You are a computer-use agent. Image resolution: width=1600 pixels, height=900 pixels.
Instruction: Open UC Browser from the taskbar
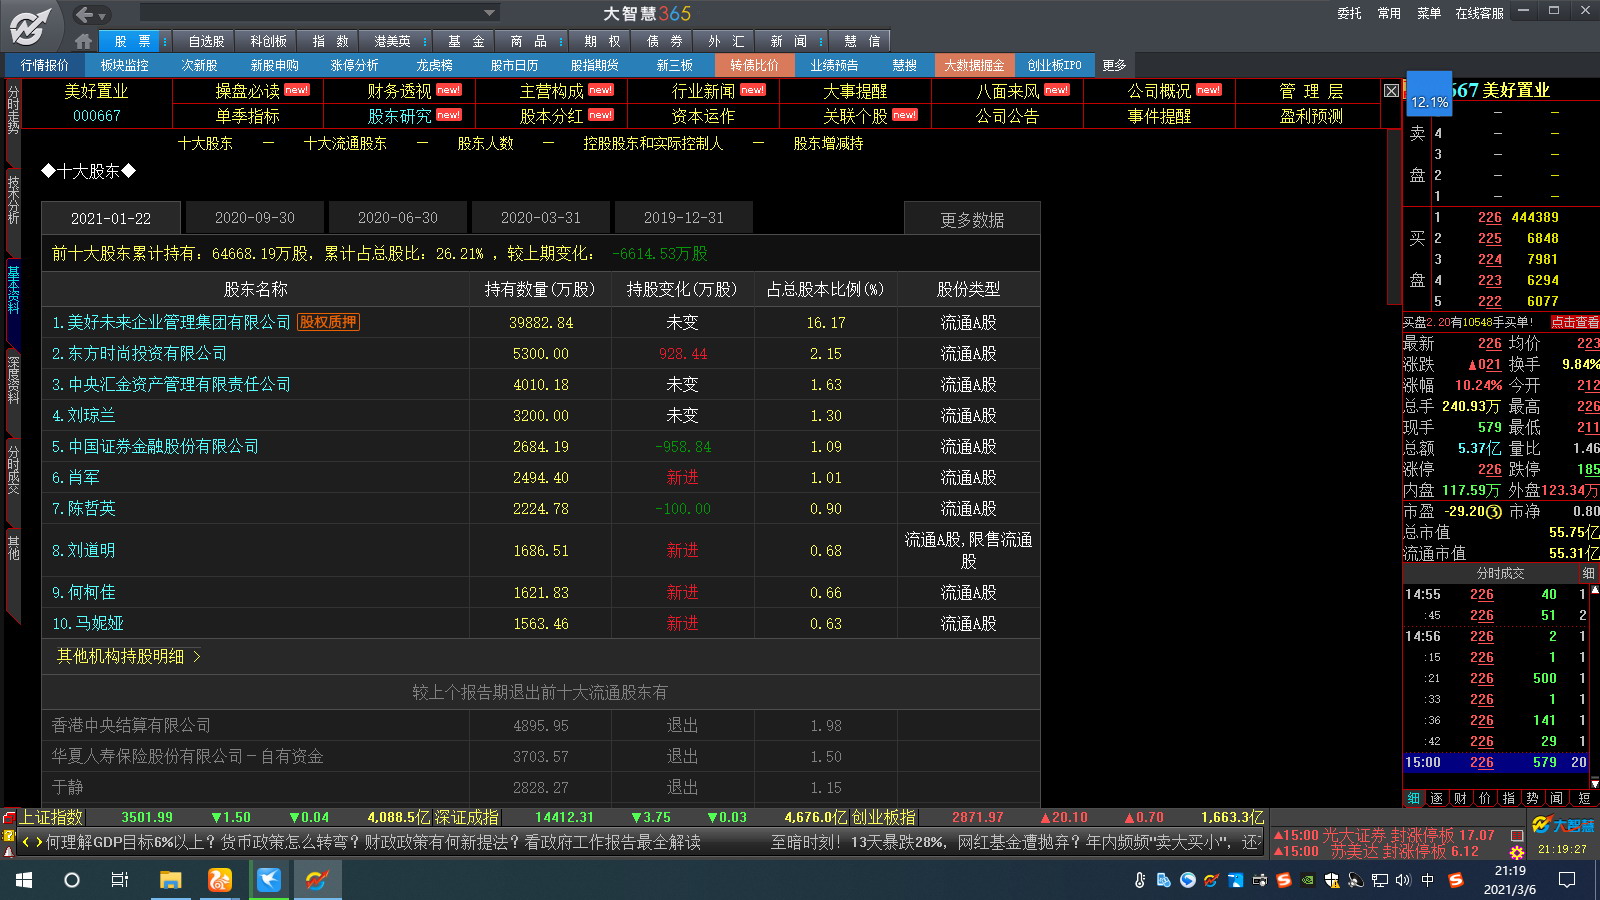pyautogui.click(x=219, y=880)
